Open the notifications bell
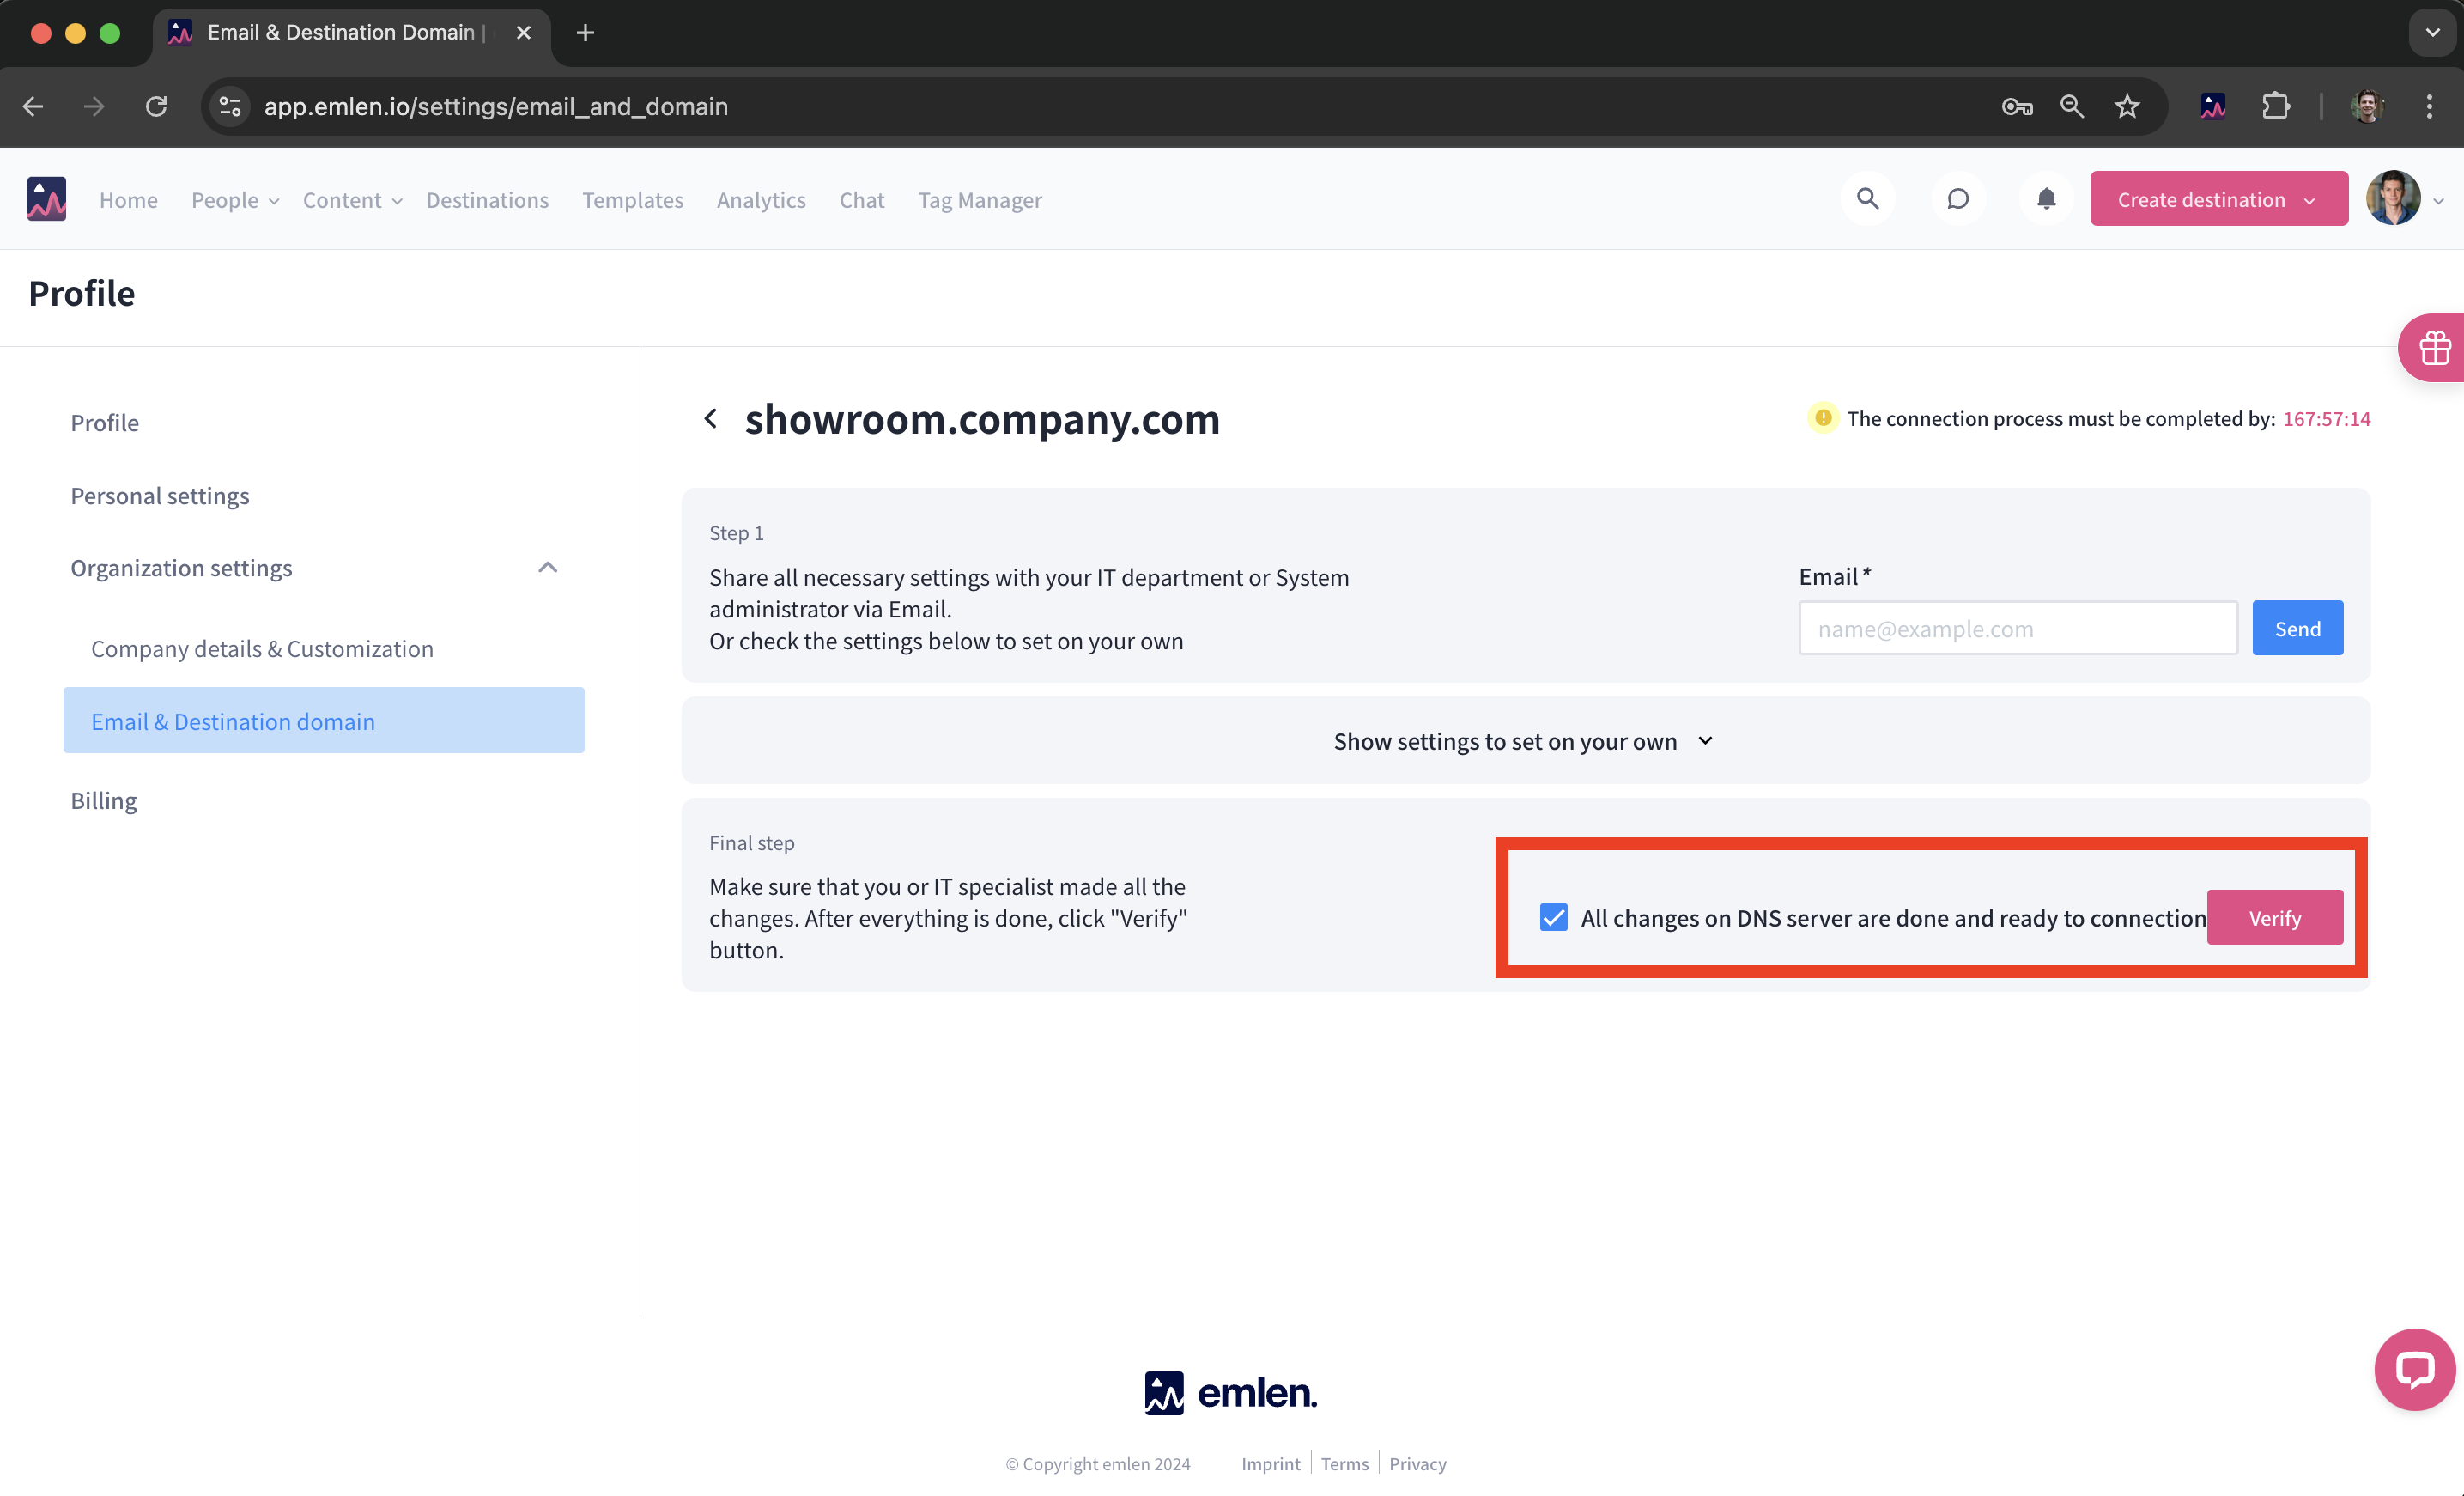Screen dimensions: 2464x1496 [x=2046, y=199]
